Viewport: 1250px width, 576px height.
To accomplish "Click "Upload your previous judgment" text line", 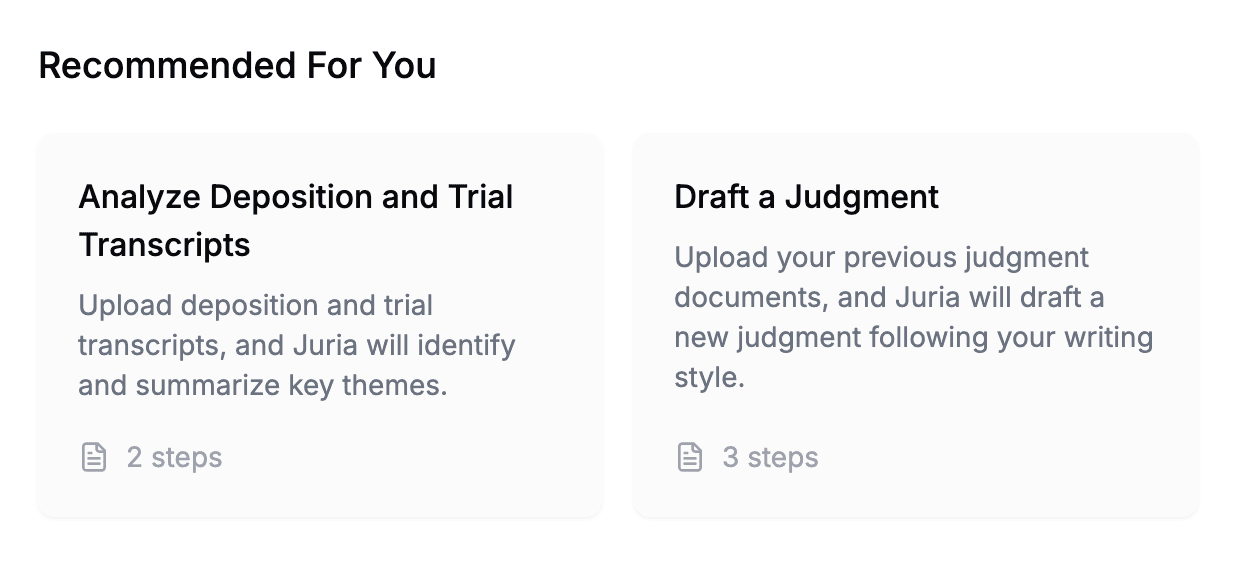I will pos(881,258).
